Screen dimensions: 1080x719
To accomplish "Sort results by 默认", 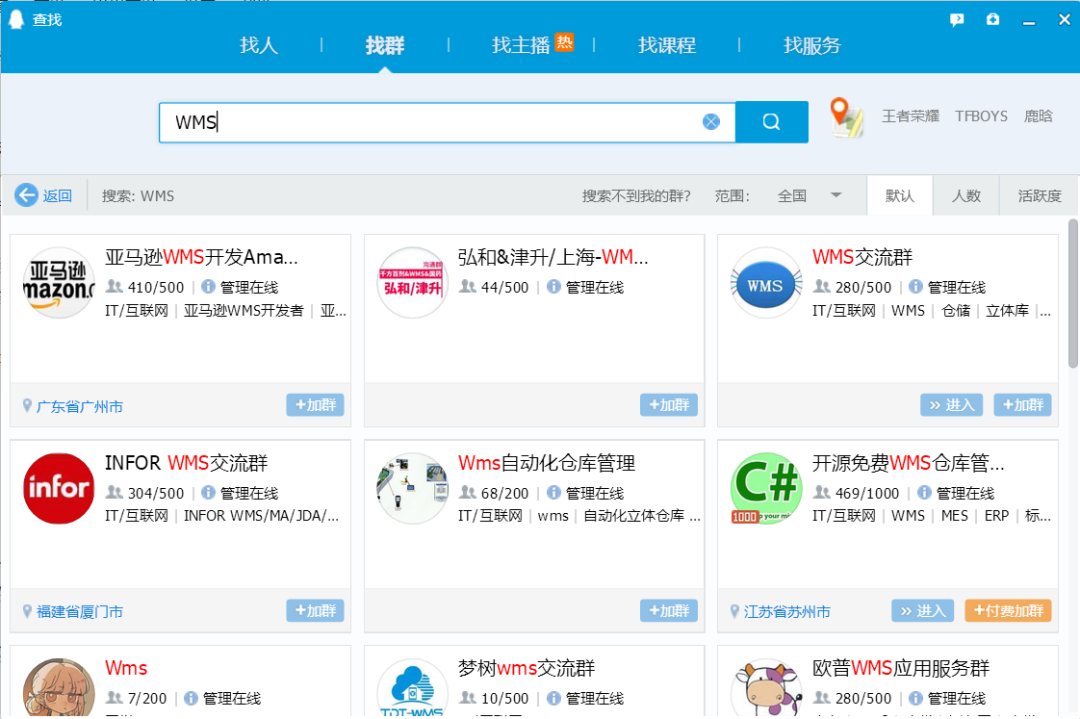I will [x=900, y=196].
